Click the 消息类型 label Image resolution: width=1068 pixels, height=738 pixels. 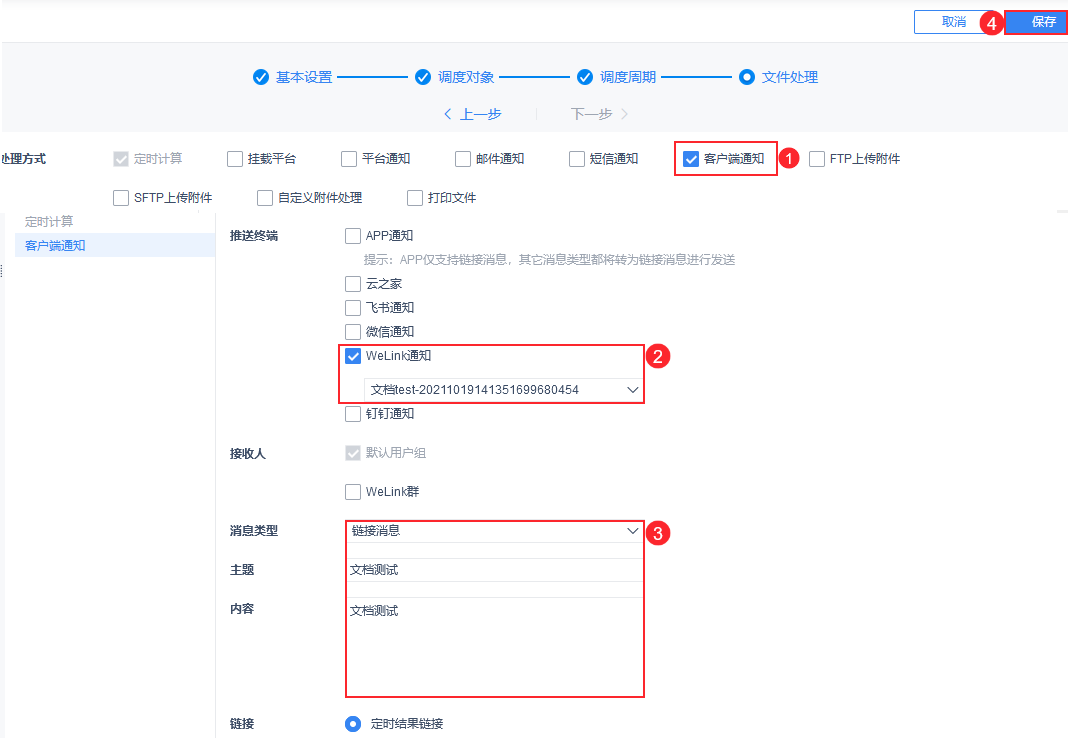[x=254, y=531]
